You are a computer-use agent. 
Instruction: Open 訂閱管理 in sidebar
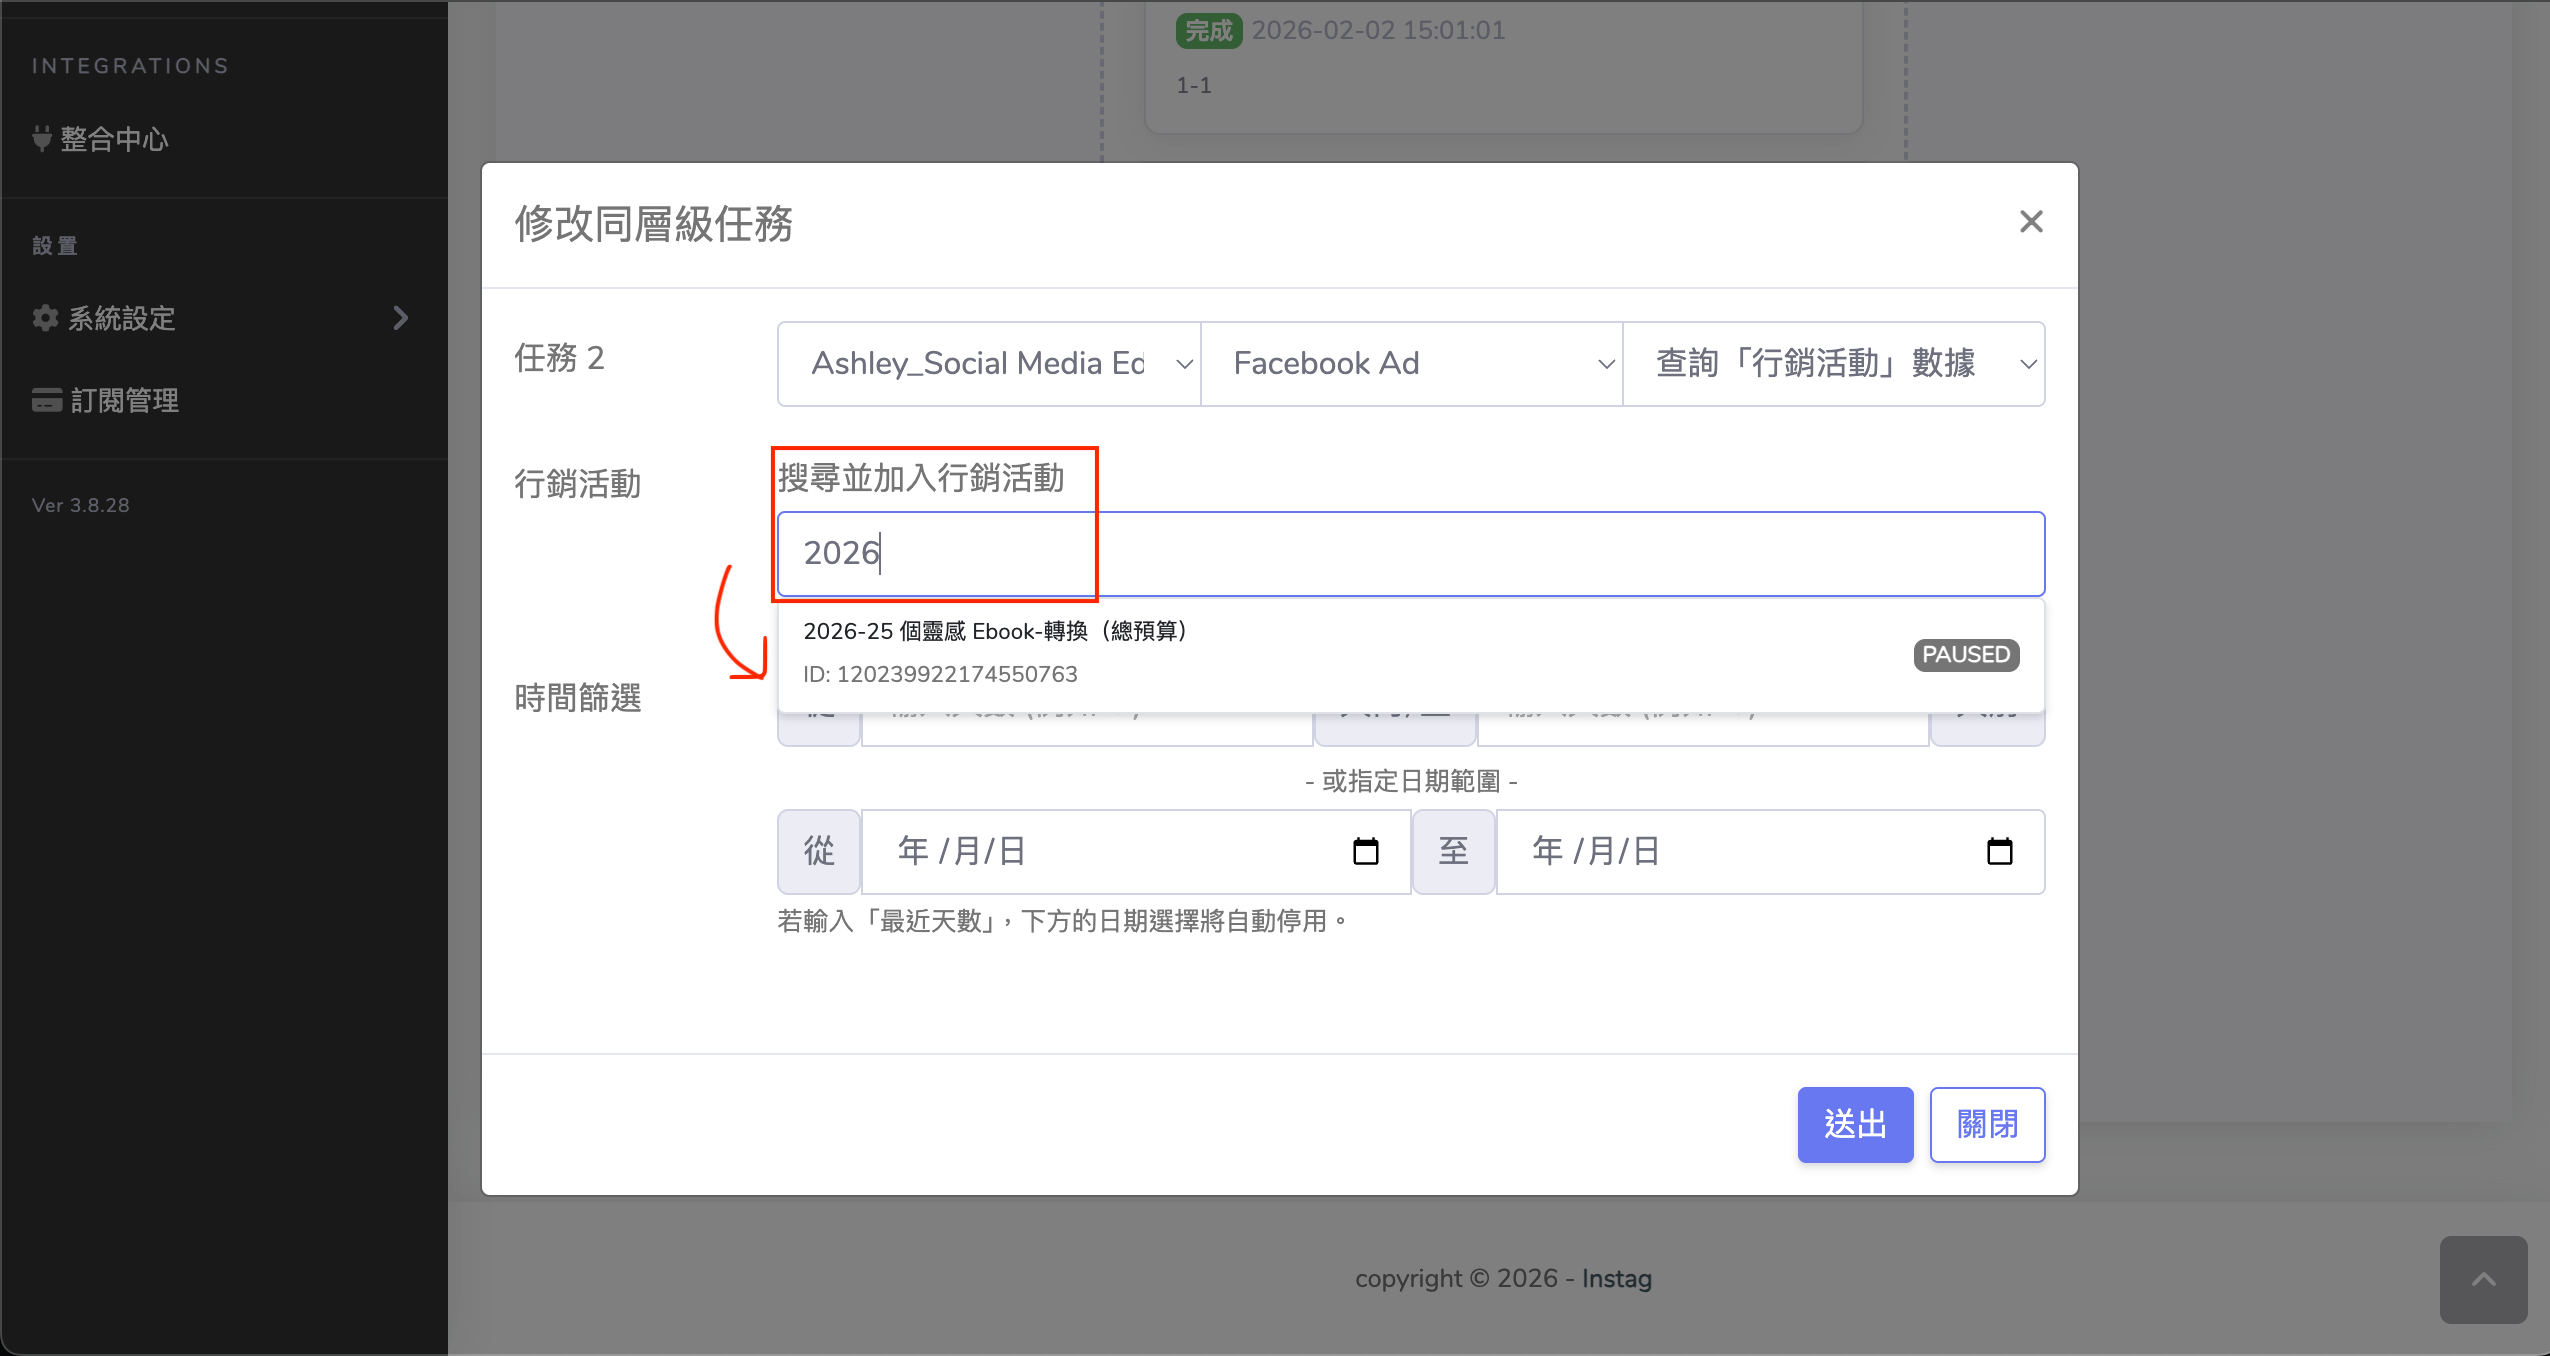coord(124,401)
